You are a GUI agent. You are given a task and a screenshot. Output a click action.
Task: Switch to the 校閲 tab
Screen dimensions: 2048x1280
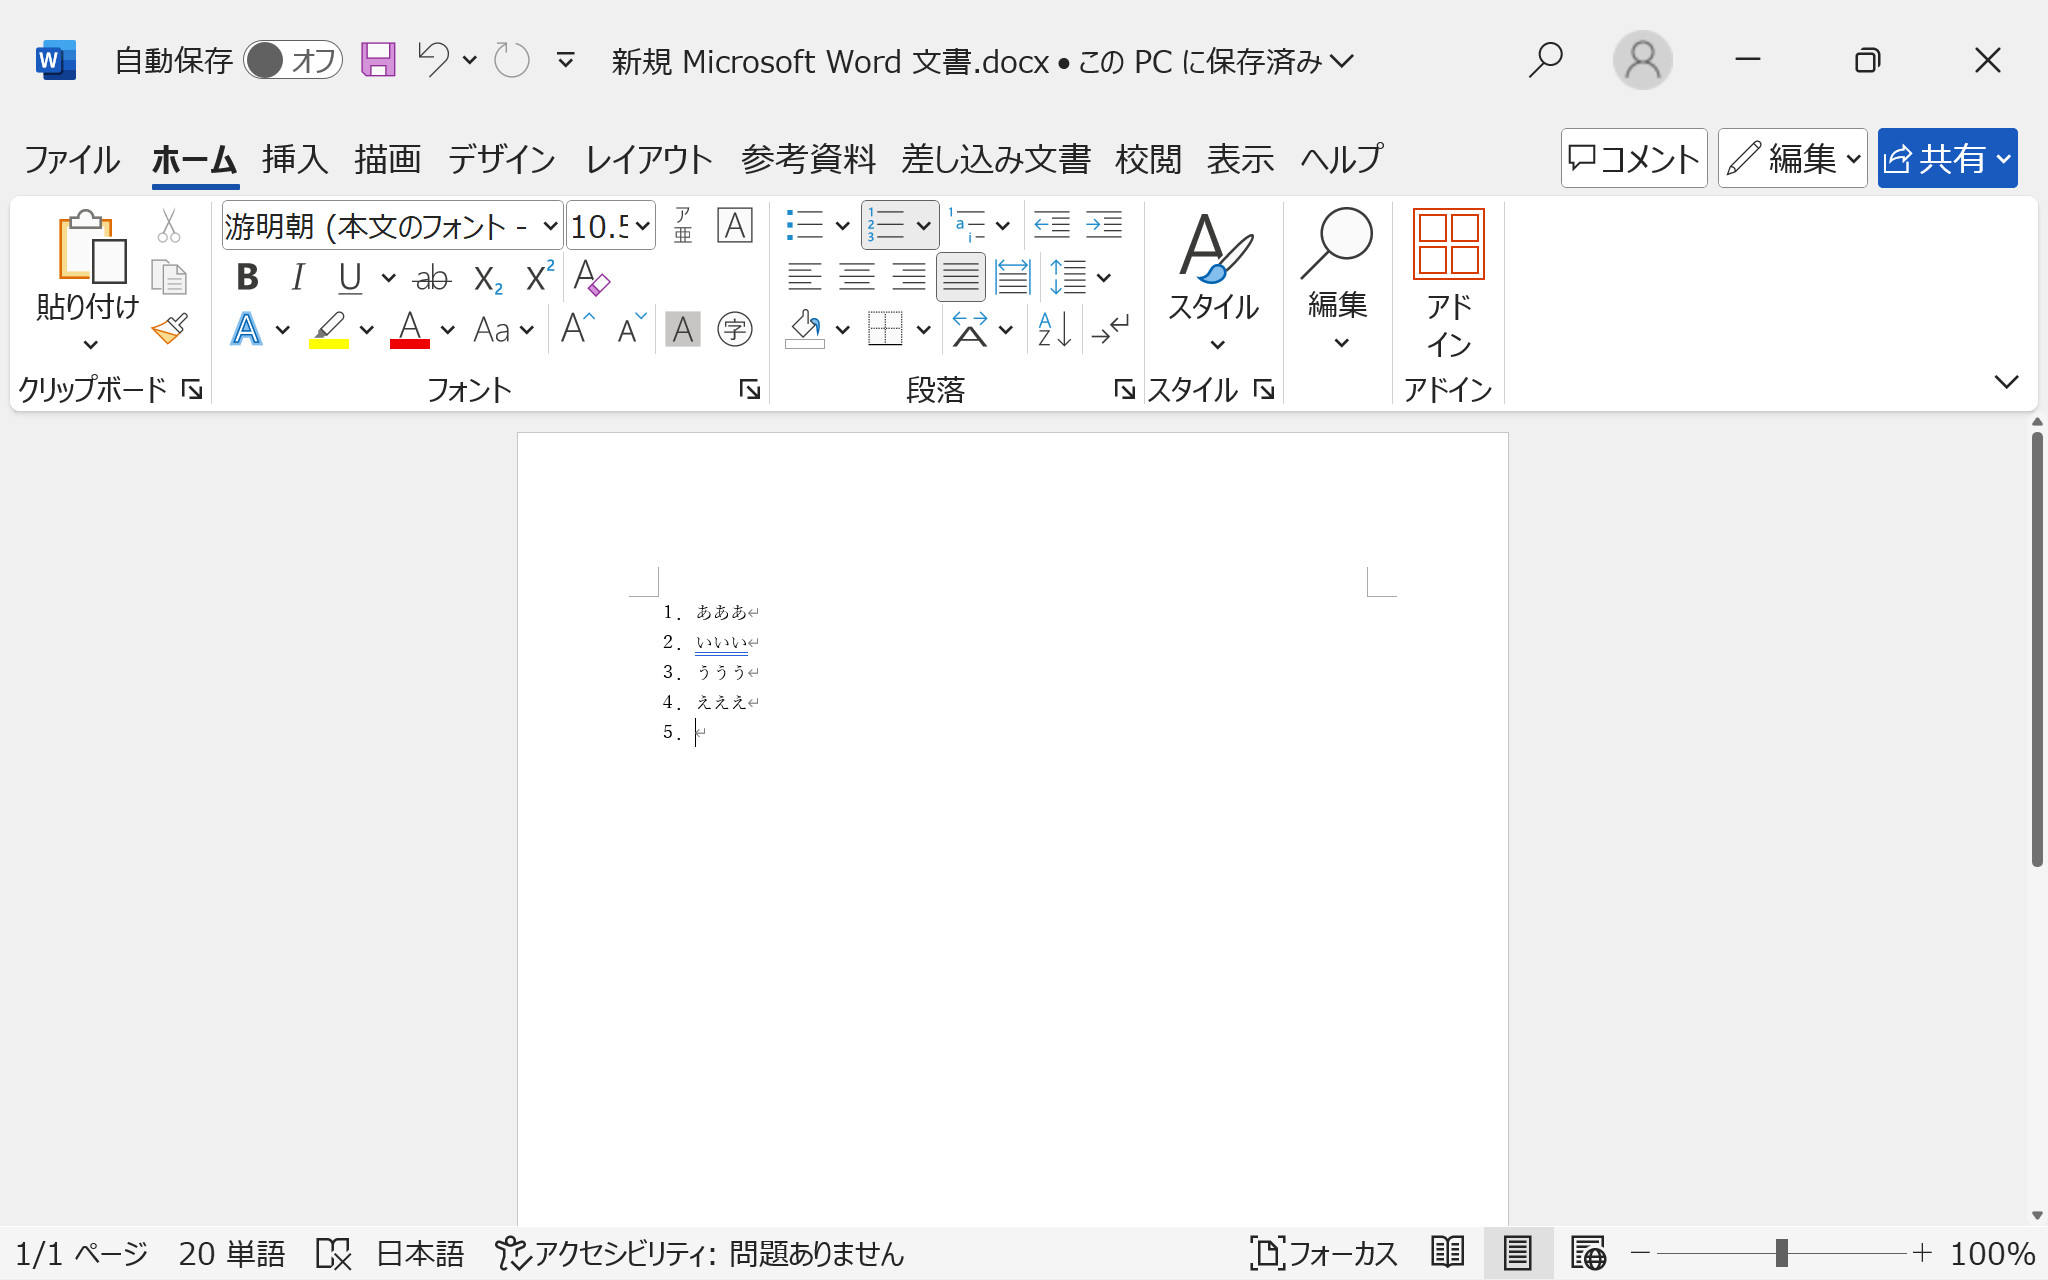(1148, 159)
